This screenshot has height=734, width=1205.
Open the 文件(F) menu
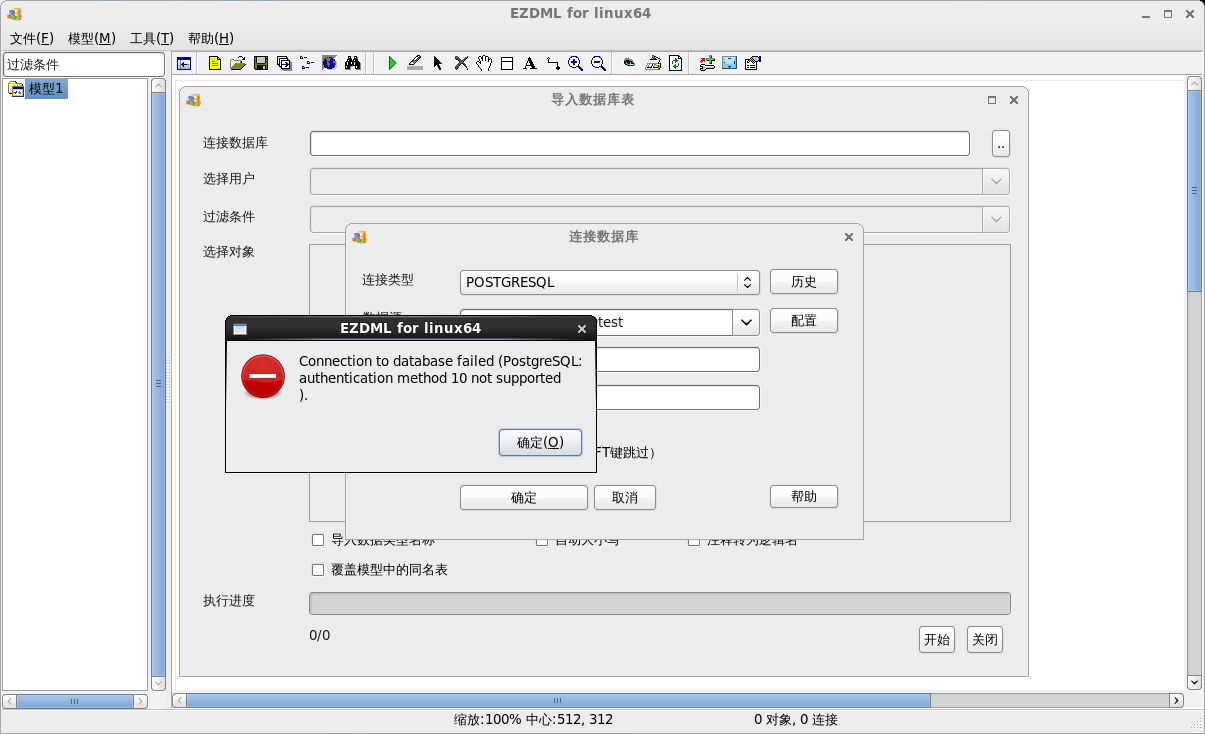click(x=31, y=38)
